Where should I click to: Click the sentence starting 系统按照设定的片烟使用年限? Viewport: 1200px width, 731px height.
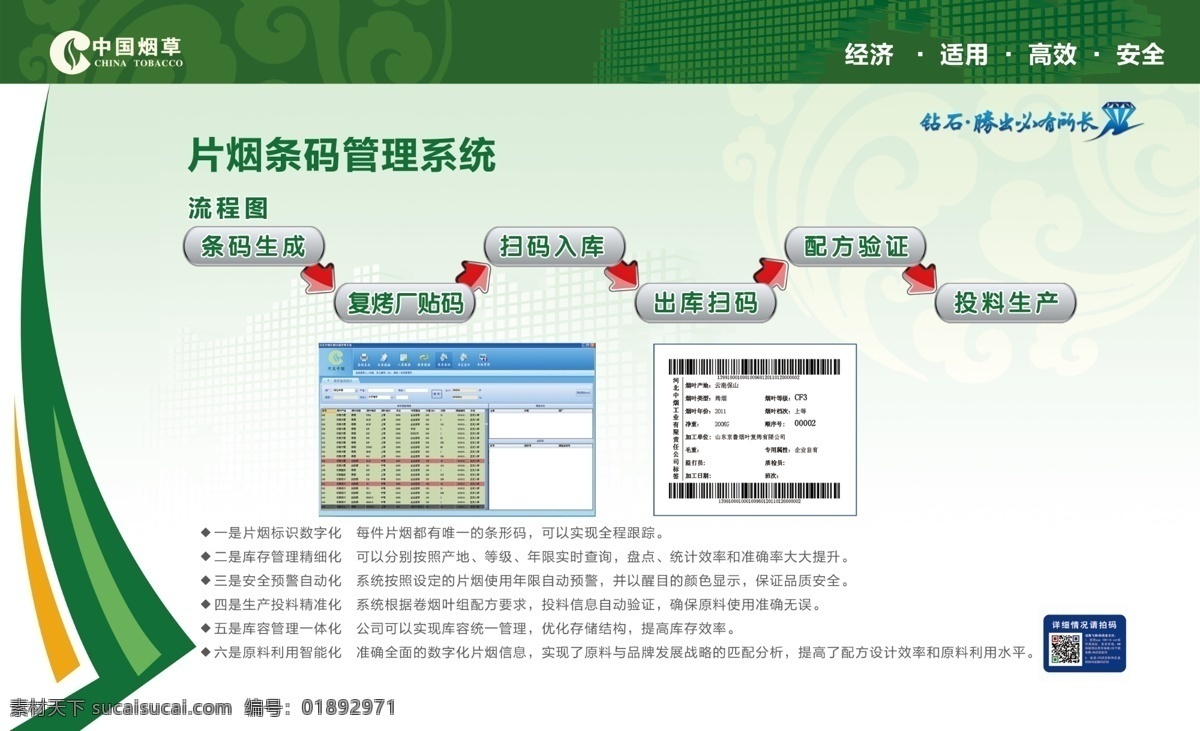pos(603,581)
